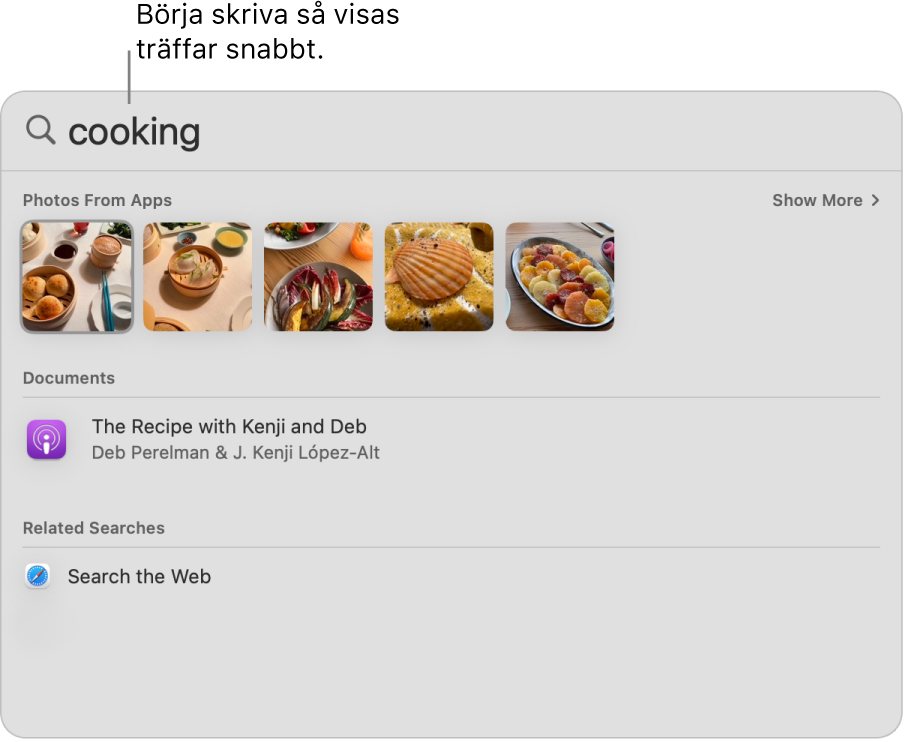Screen dimensions: 907x742
Task: Select the roasted vegetable salad photo
Action: tap(318, 277)
